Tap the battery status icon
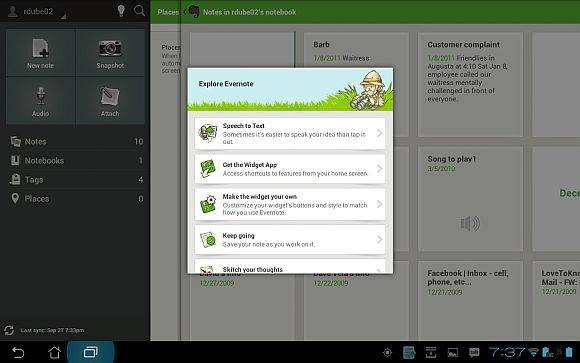This screenshot has height=363, width=580. pos(569,352)
